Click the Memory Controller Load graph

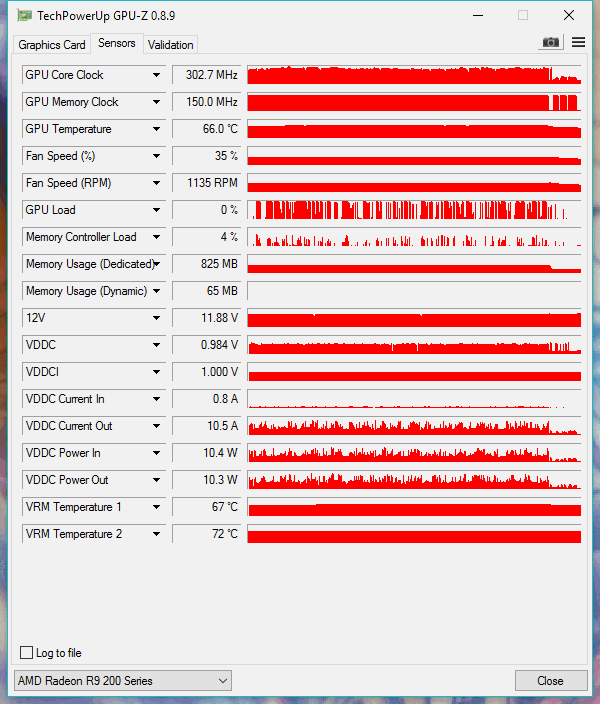414,237
